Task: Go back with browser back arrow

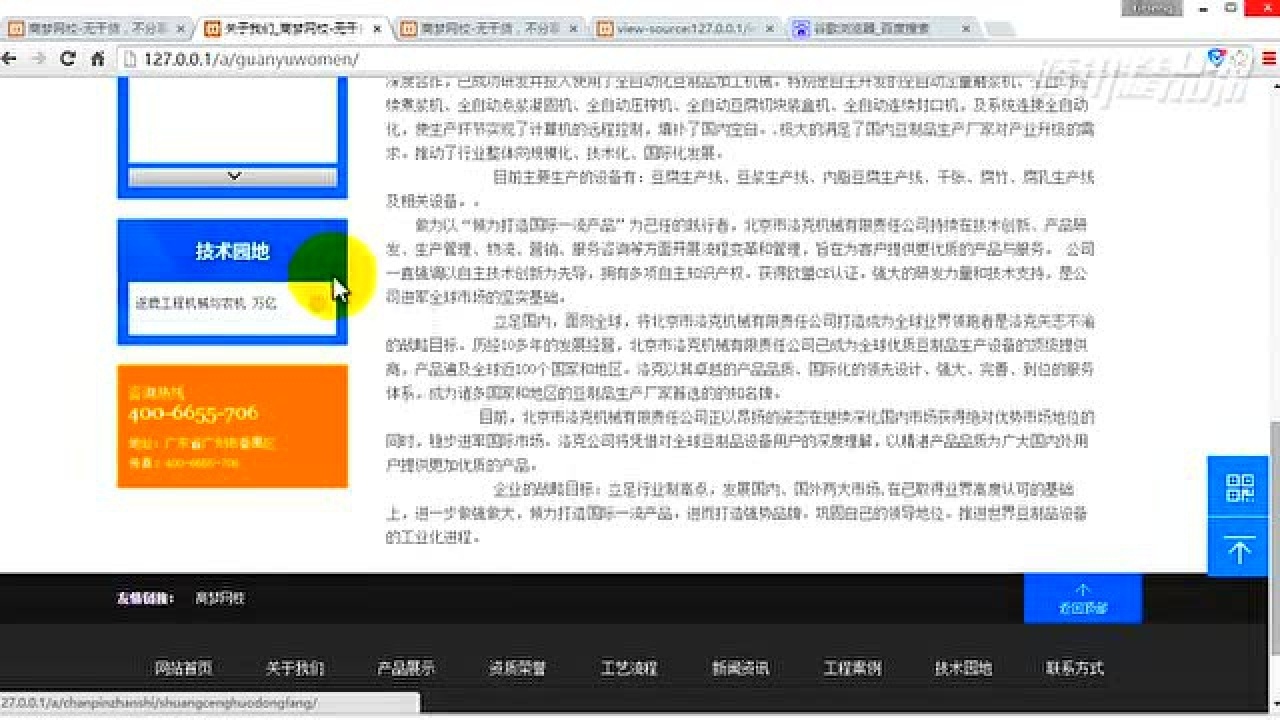Action: pos(9,58)
